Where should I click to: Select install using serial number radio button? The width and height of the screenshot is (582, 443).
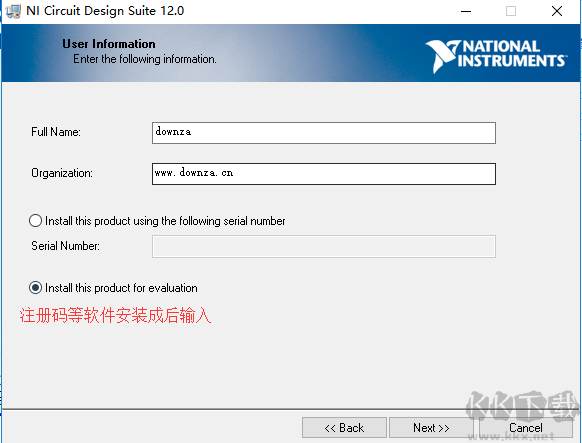(35, 221)
